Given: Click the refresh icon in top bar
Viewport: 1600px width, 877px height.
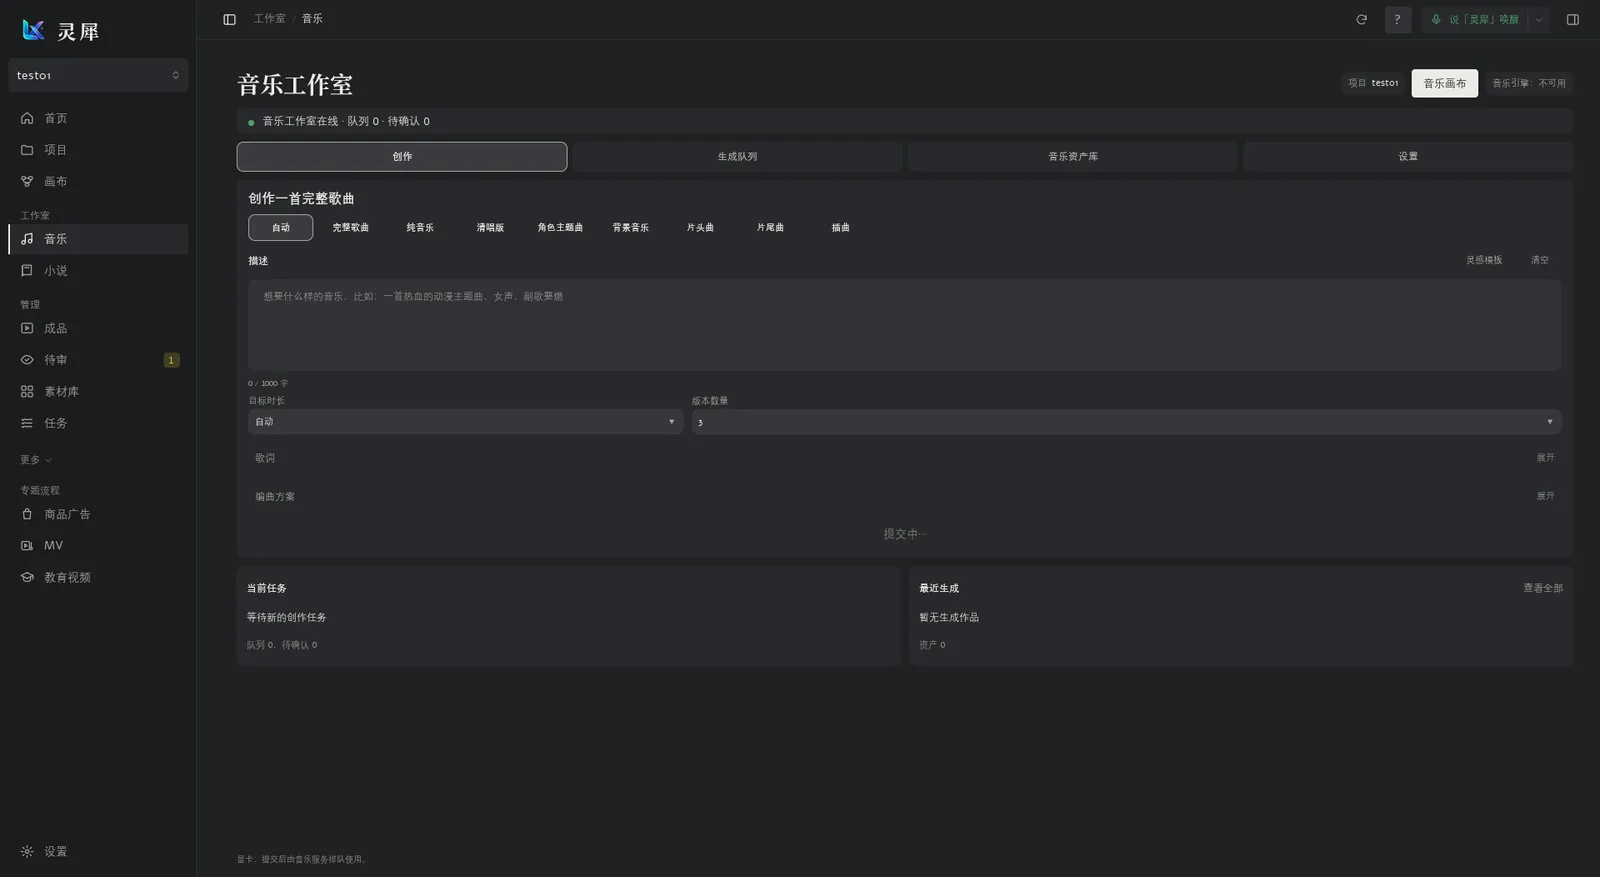Looking at the screenshot, I should tap(1361, 19).
